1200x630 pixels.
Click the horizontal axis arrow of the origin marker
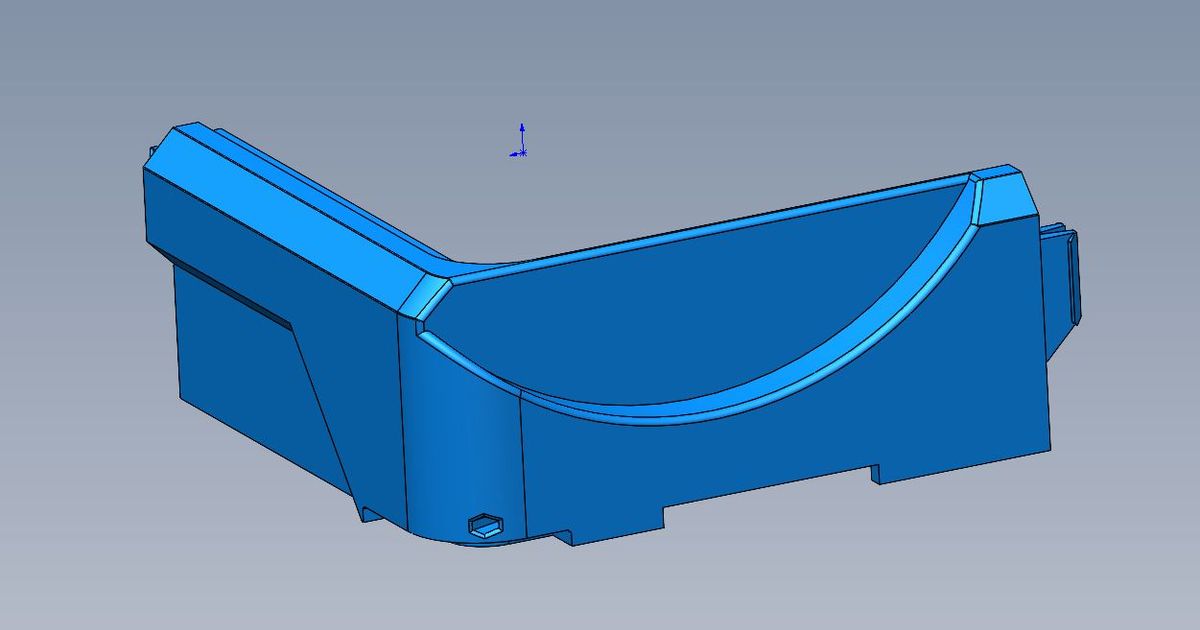pos(512,153)
